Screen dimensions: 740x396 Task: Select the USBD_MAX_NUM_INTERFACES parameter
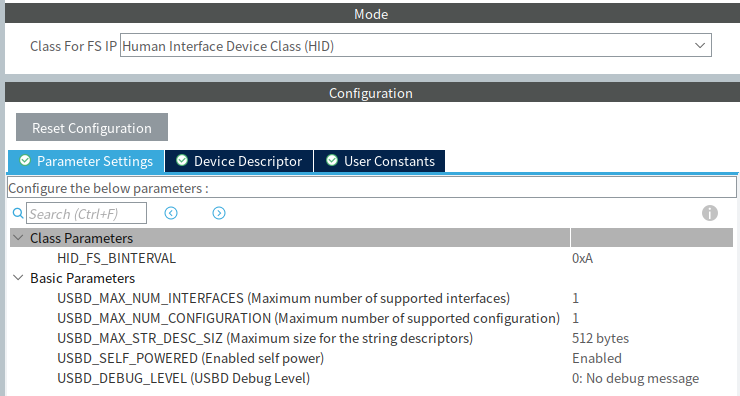point(283,298)
